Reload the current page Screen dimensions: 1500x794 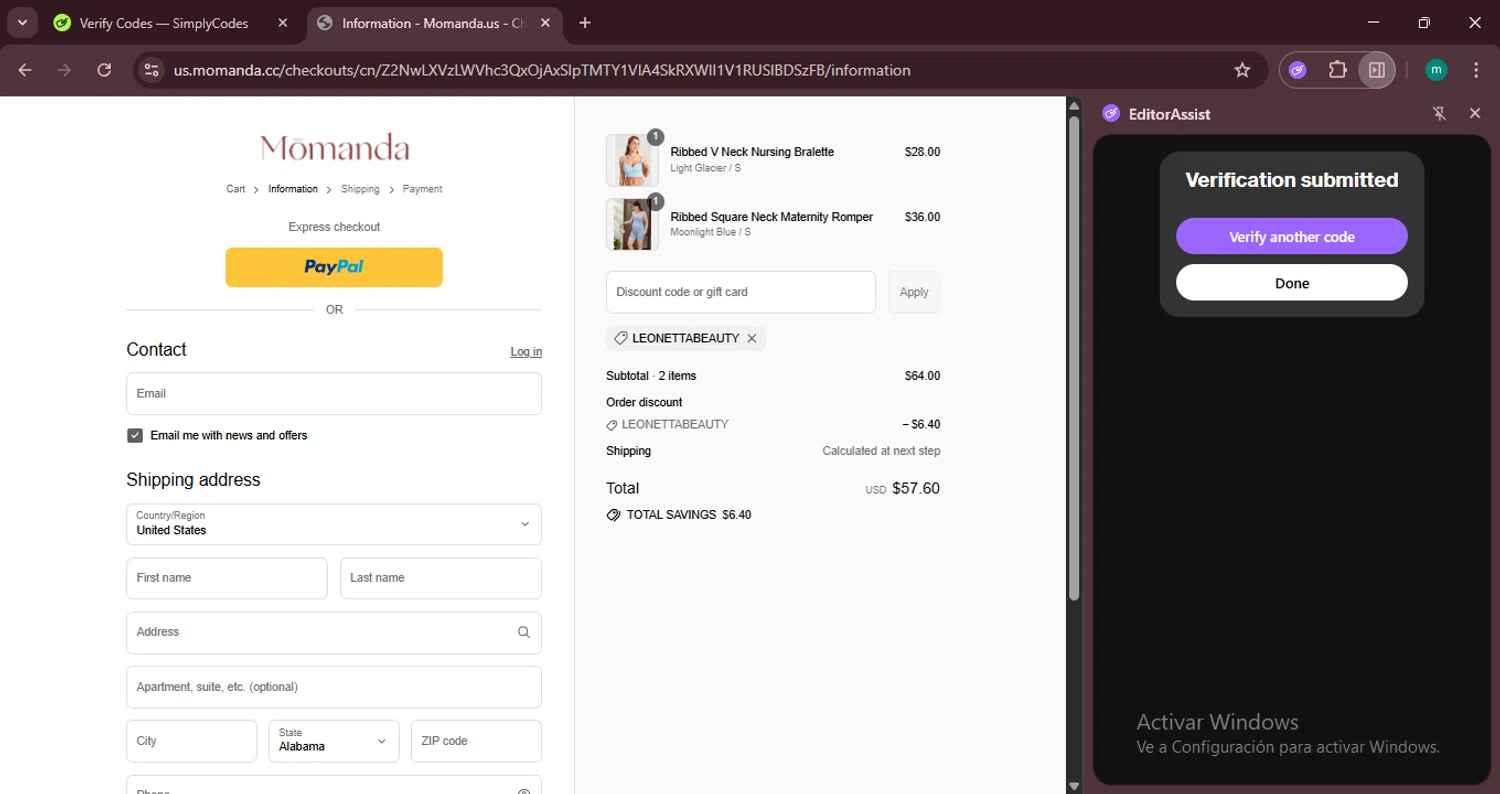(104, 70)
